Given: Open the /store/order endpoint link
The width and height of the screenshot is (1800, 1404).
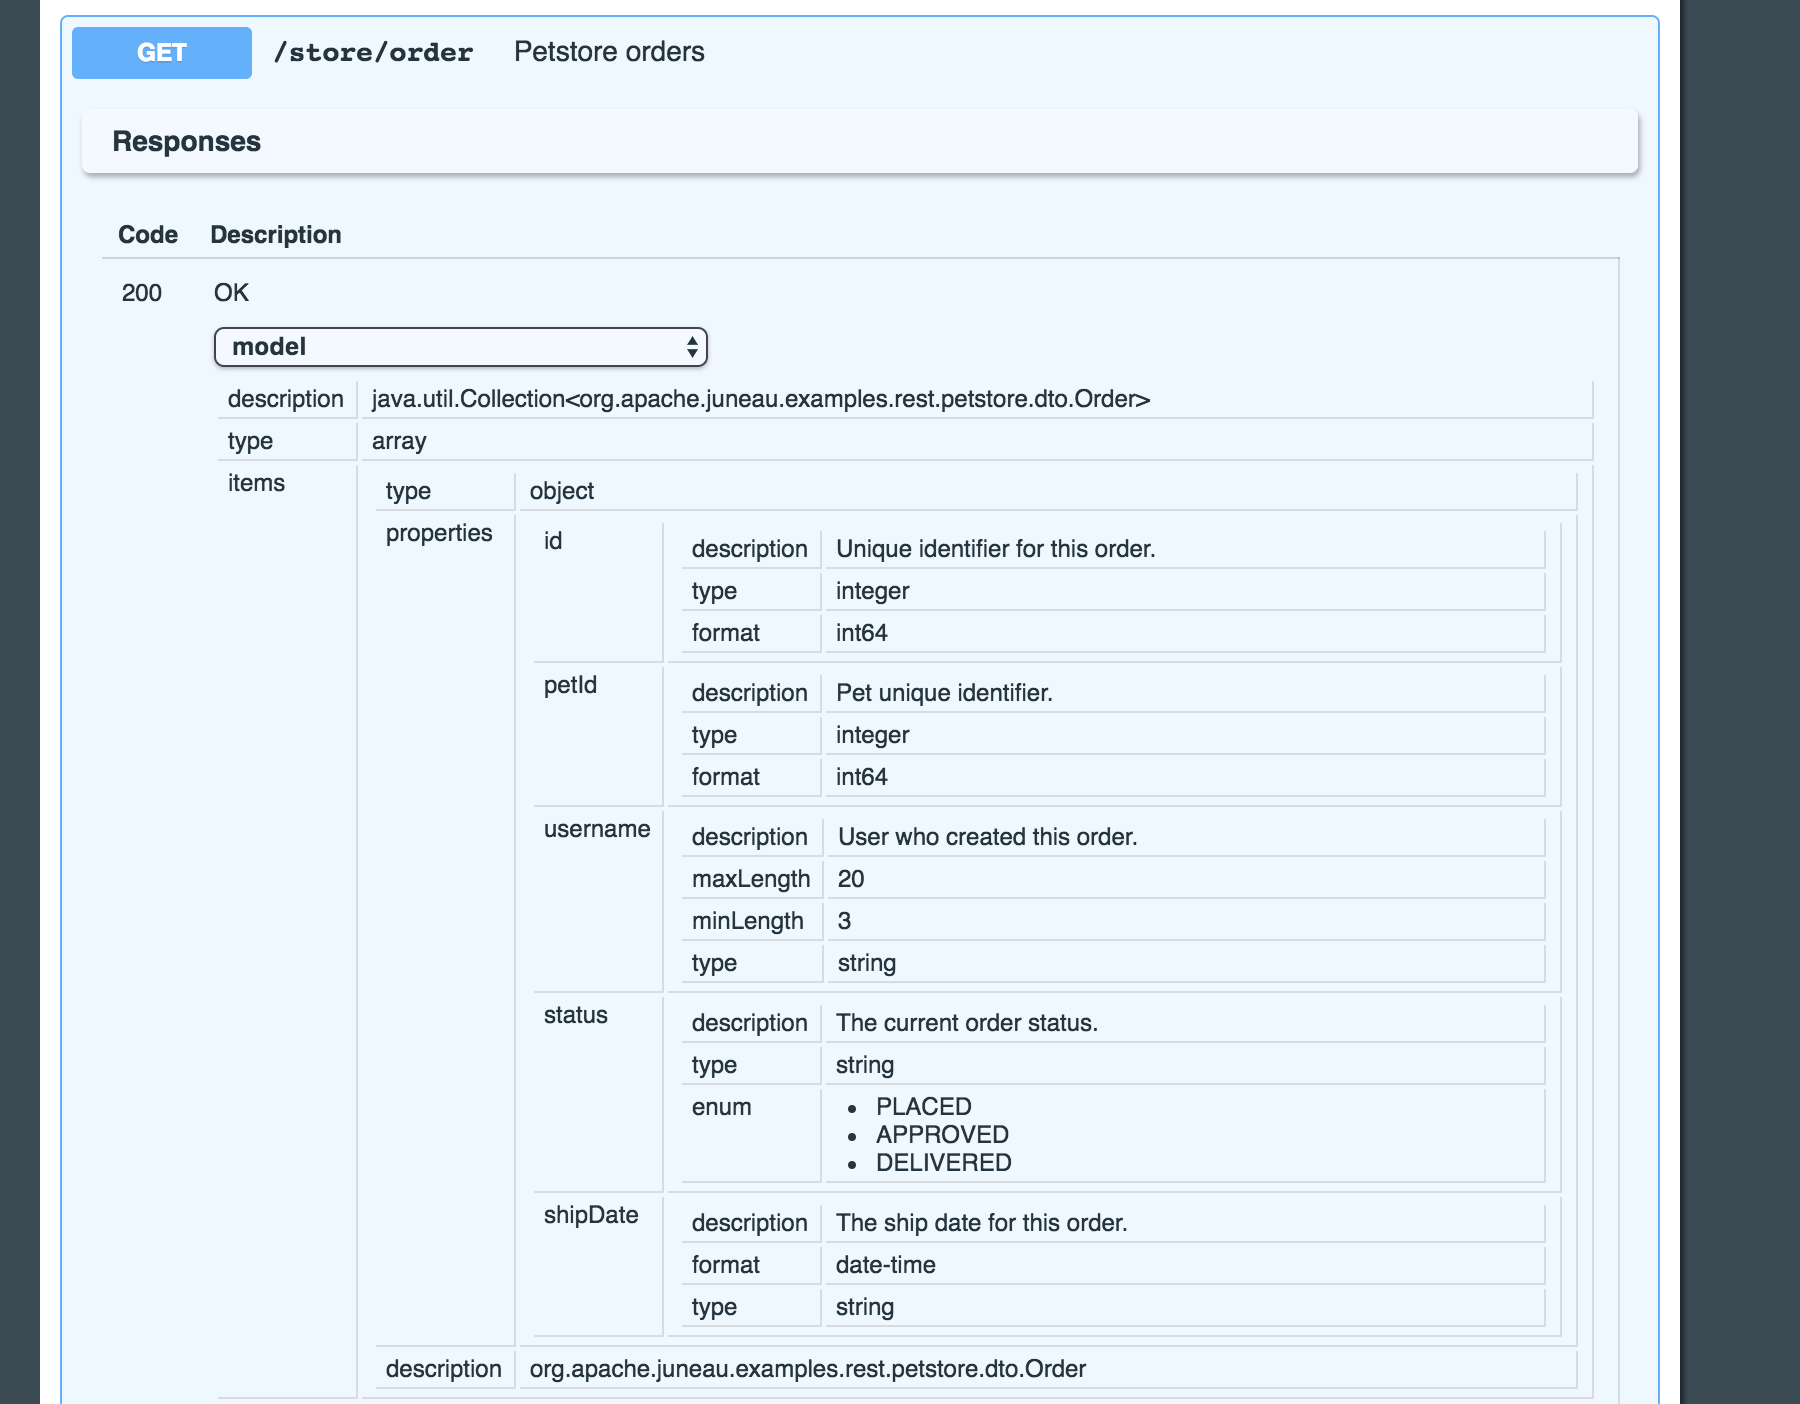Looking at the screenshot, I should (x=375, y=52).
